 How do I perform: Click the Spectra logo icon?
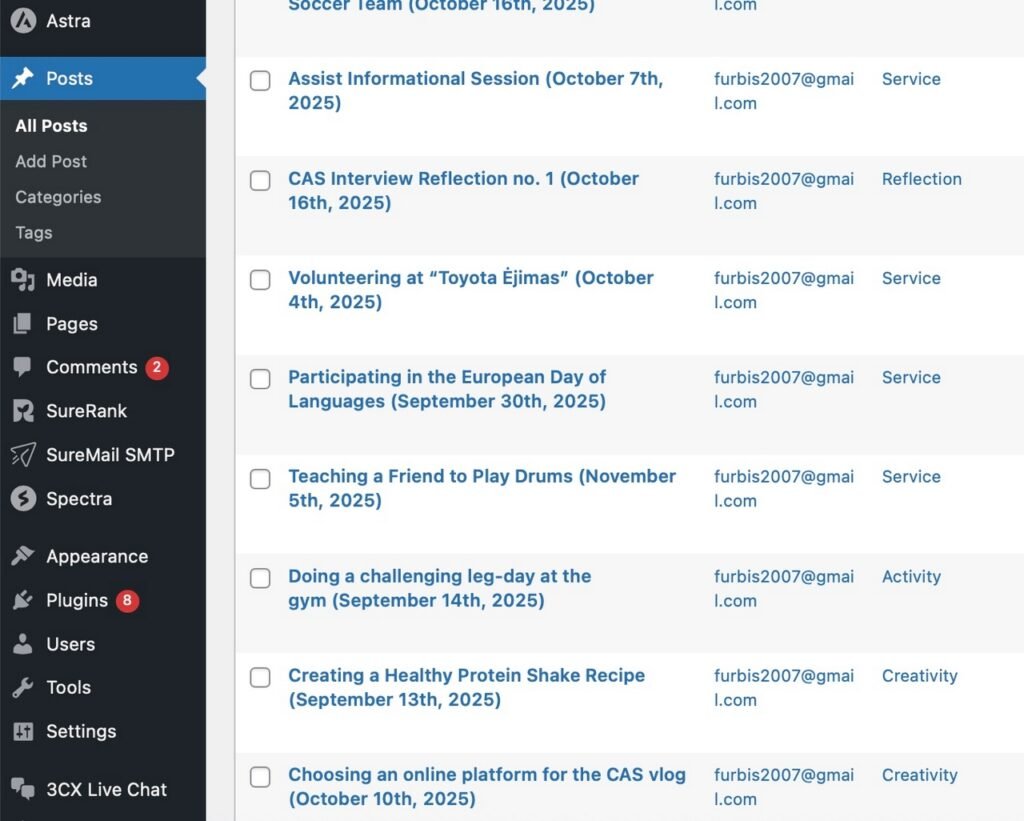(x=22, y=499)
